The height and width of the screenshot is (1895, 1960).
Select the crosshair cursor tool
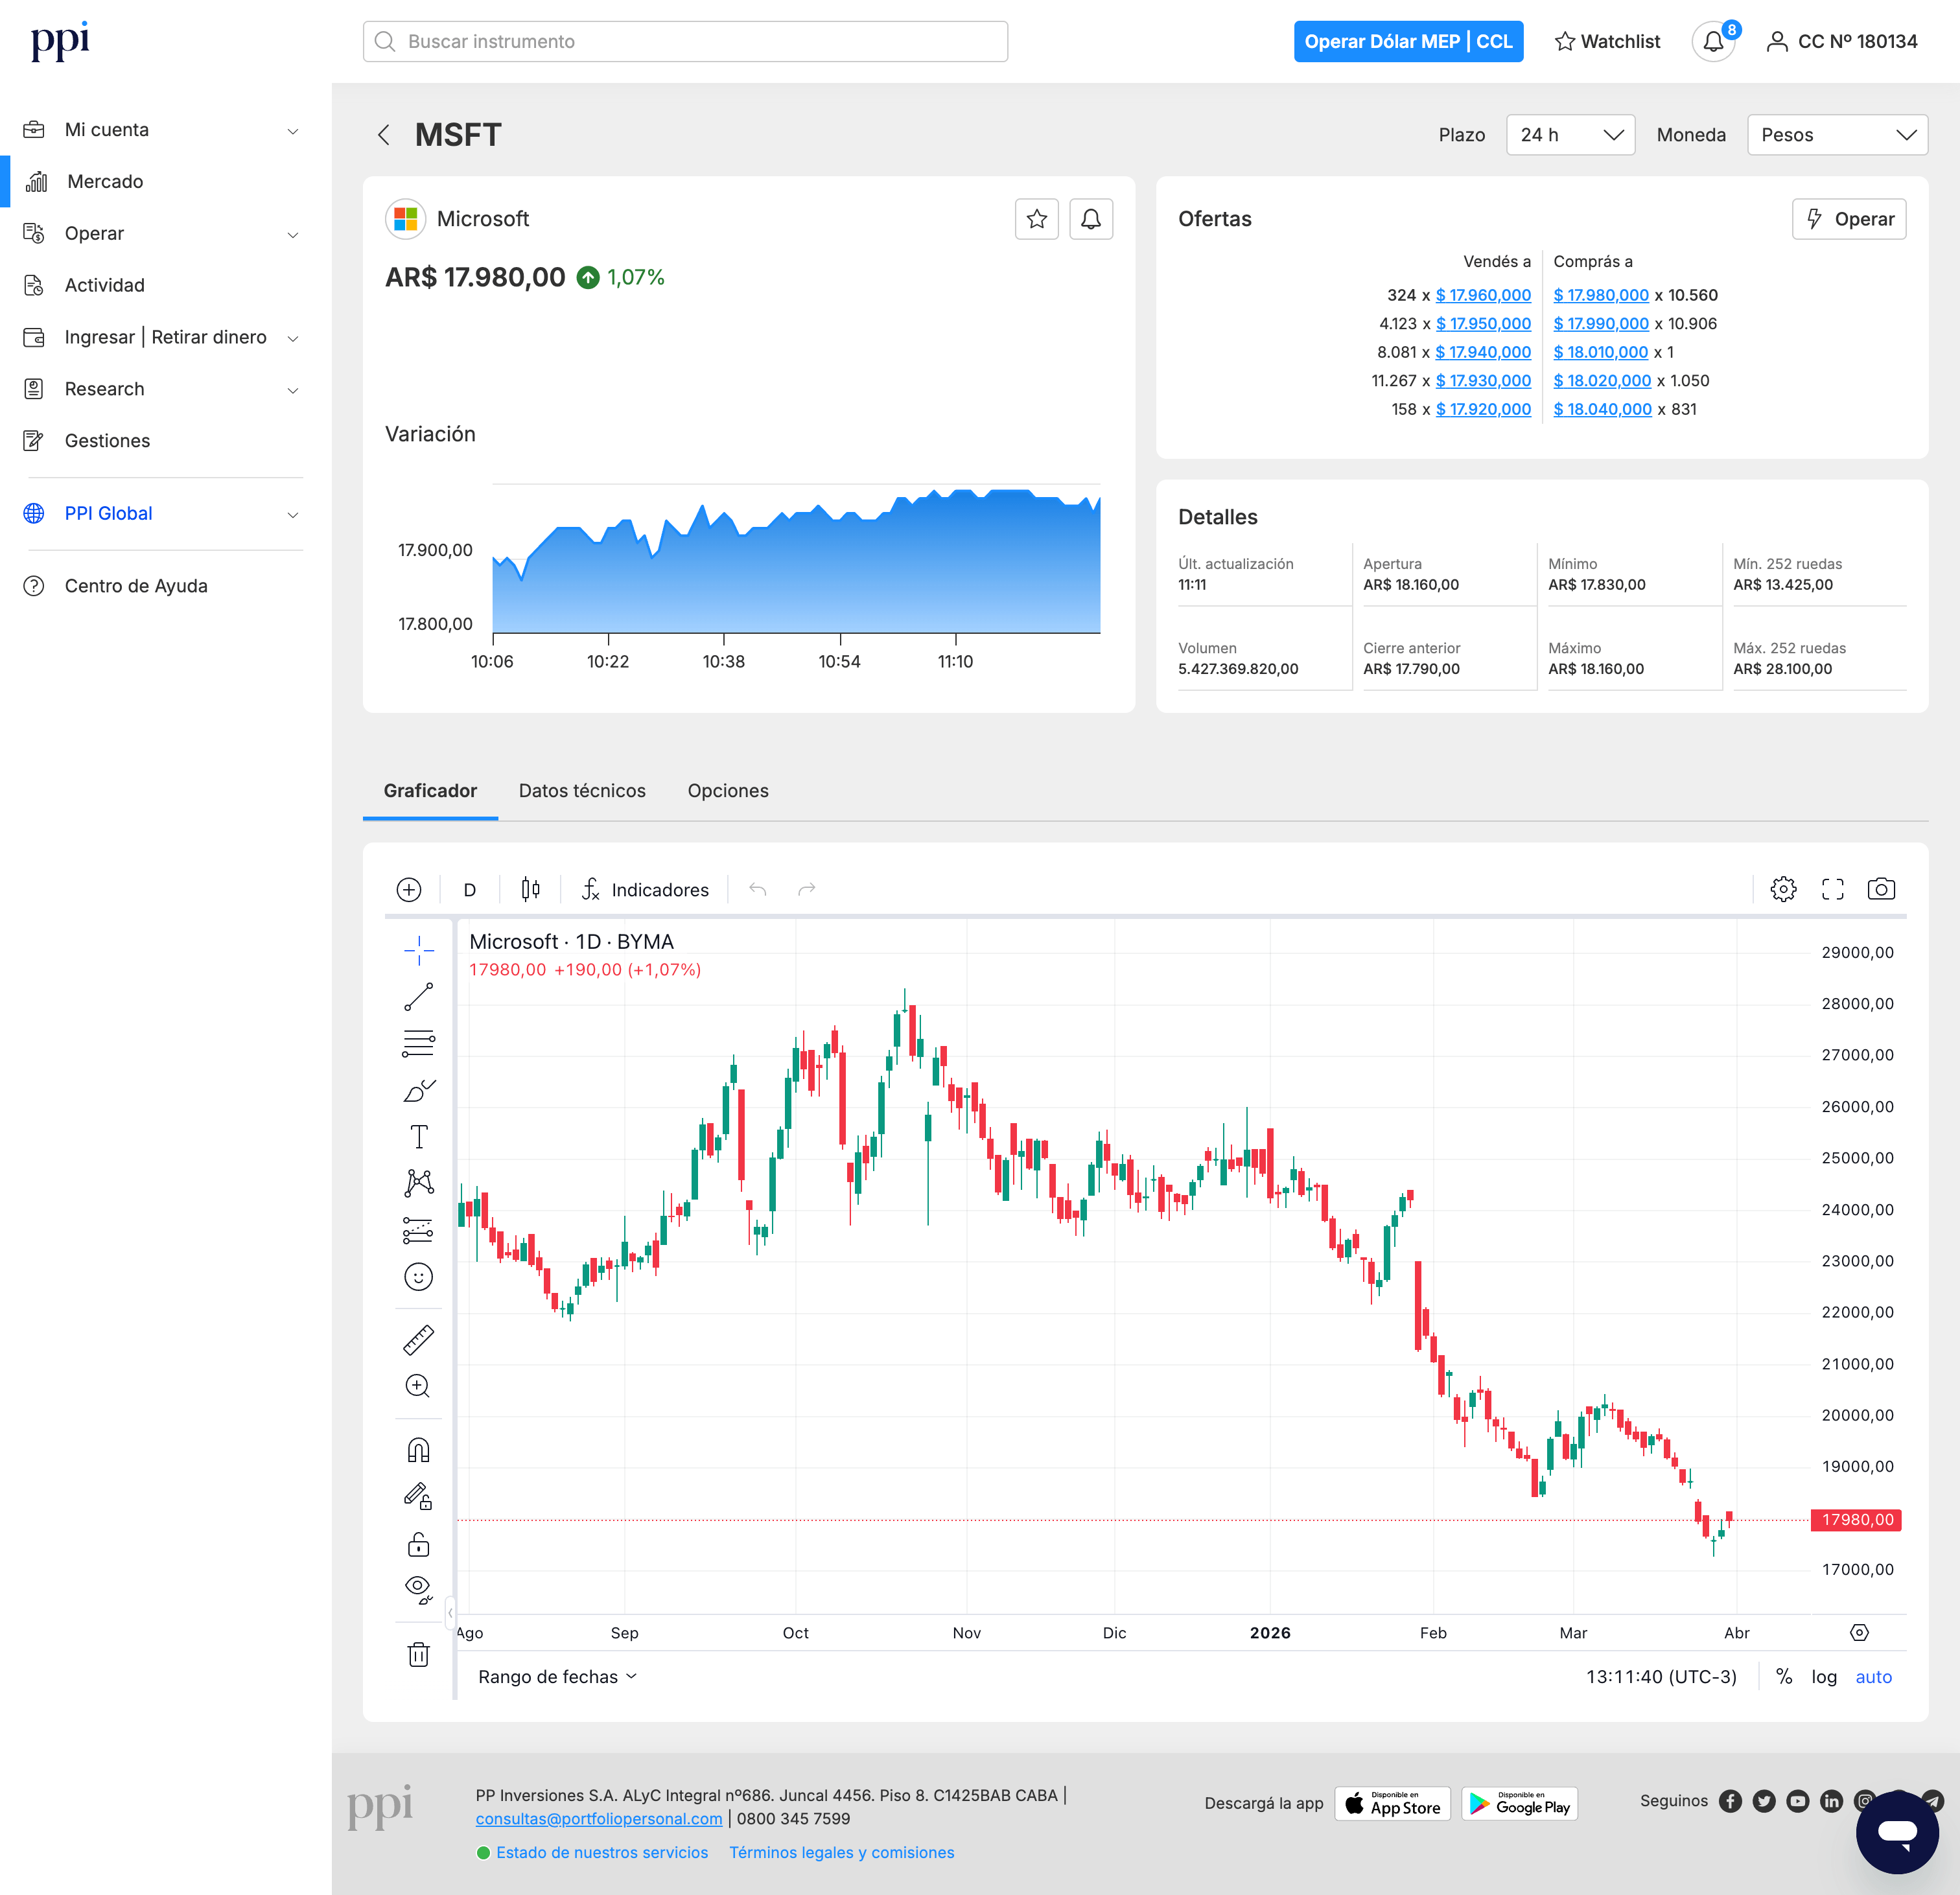pyautogui.click(x=418, y=950)
